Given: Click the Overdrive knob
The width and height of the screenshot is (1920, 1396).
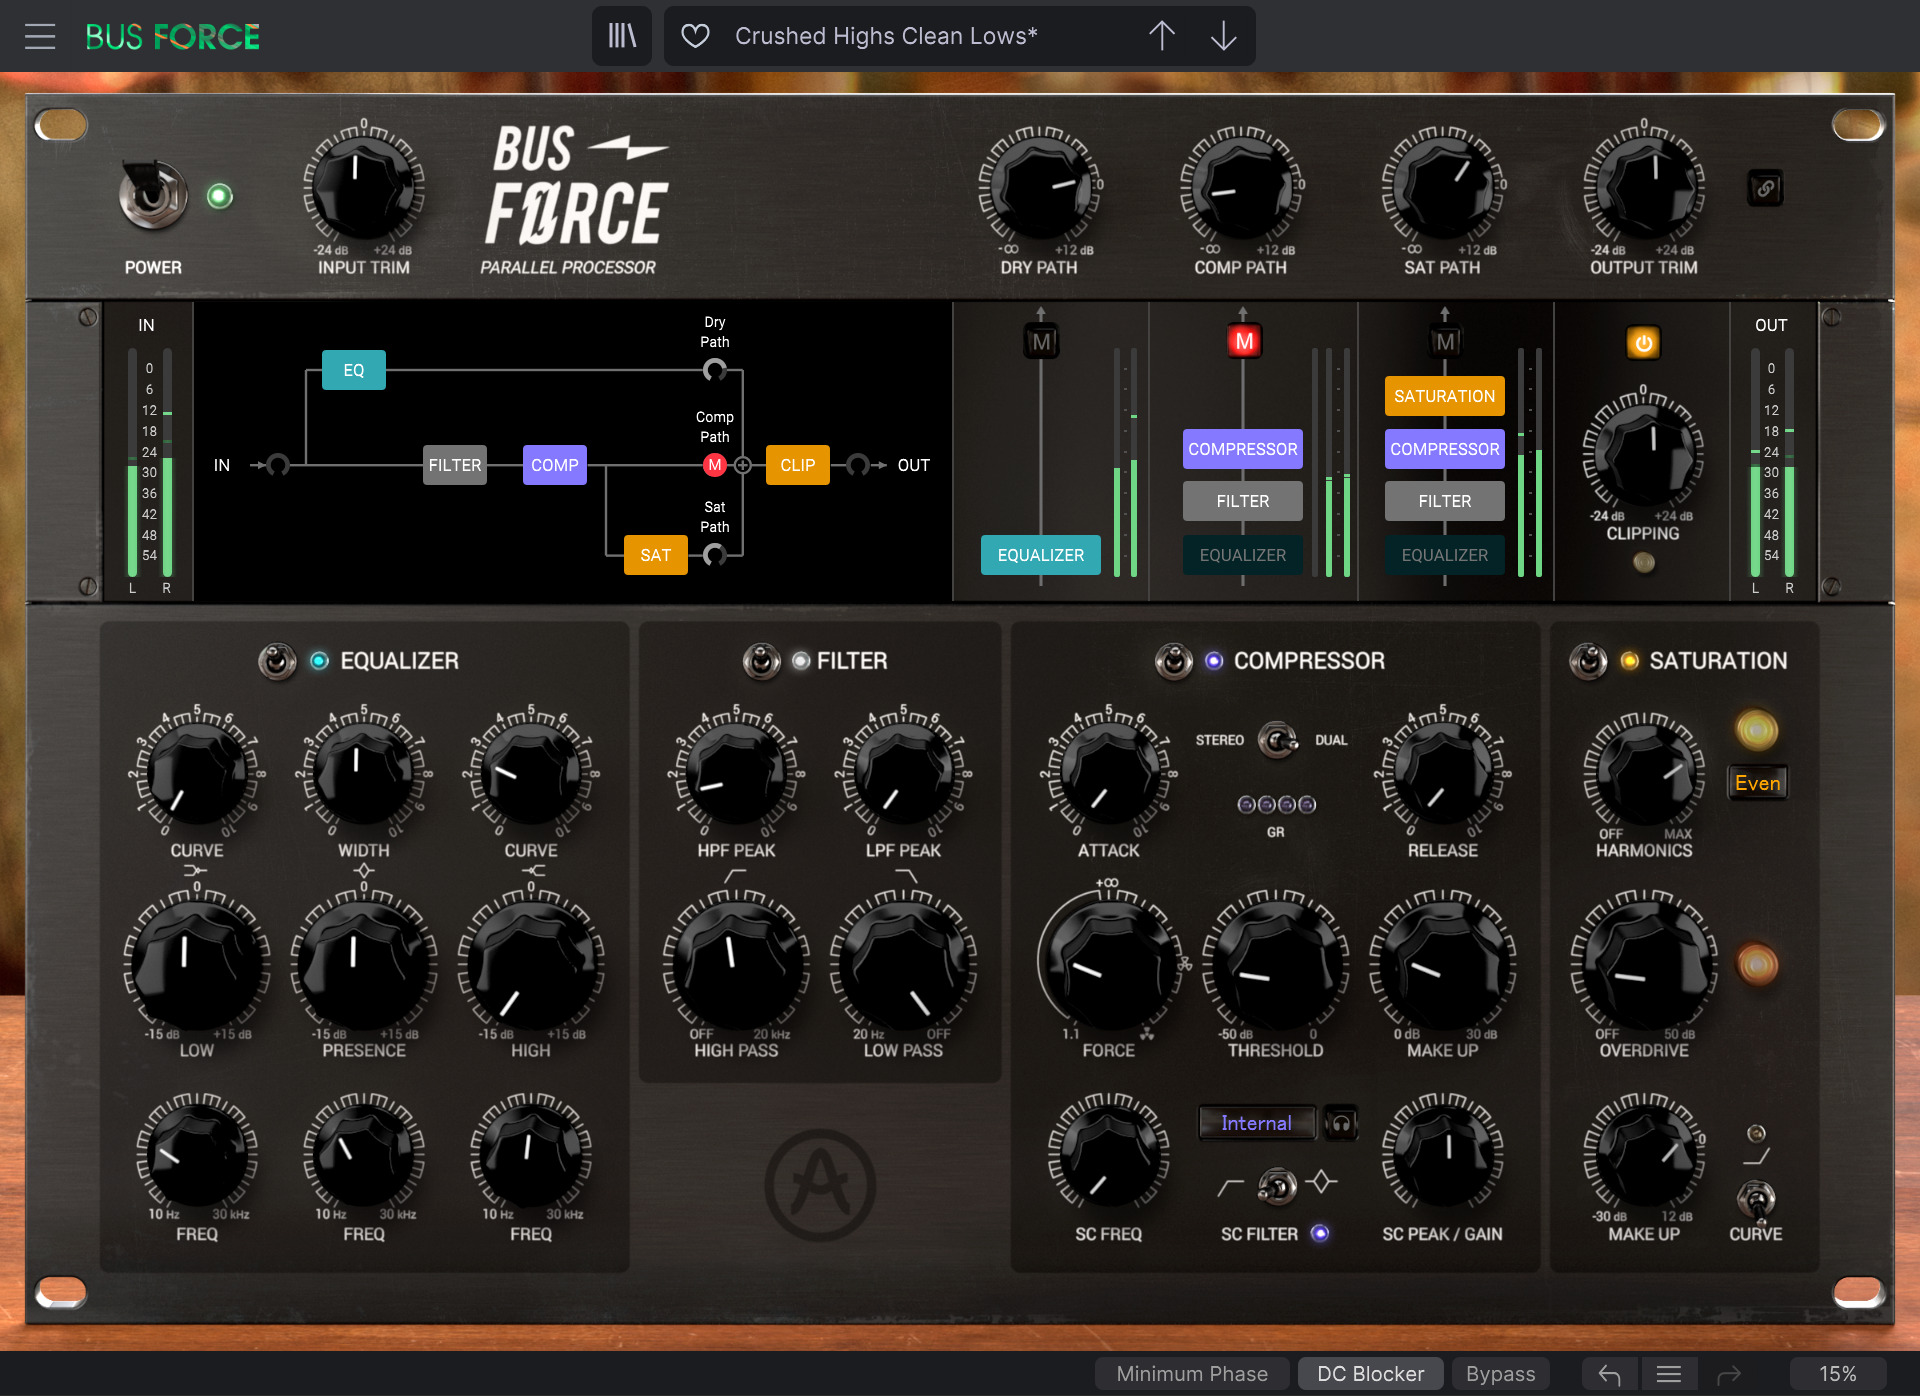Looking at the screenshot, I should (1644, 965).
